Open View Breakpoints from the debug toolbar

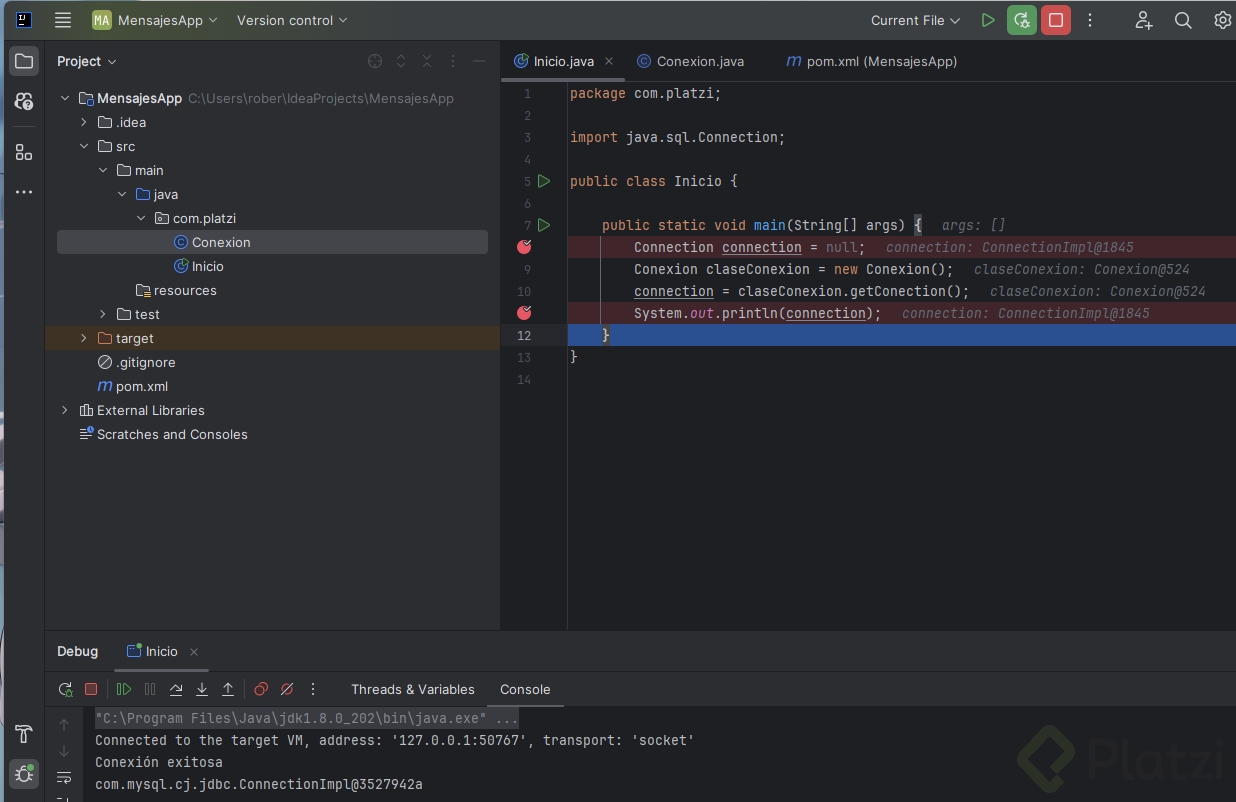(x=261, y=689)
